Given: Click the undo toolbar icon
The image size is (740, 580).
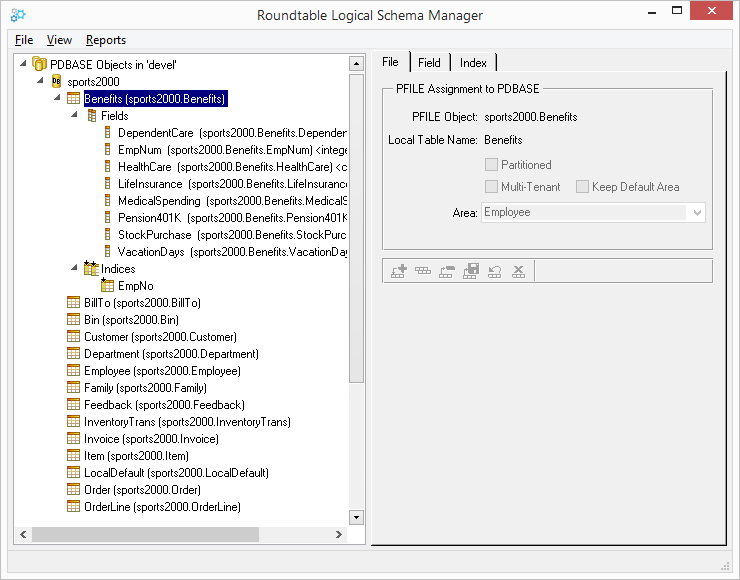Looking at the screenshot, I should click(x=495, y=271).
